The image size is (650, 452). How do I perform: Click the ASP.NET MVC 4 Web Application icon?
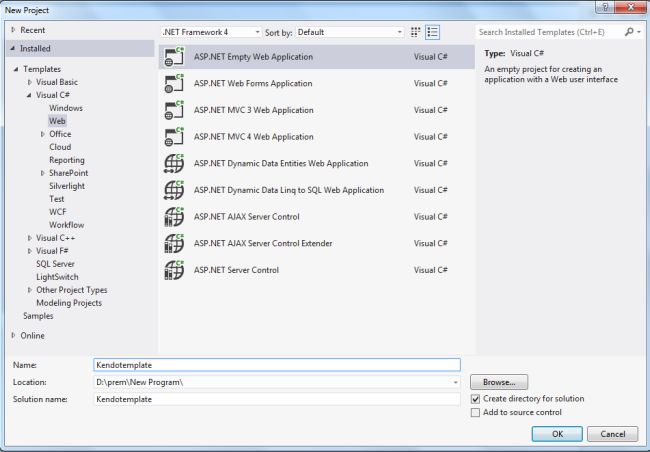174,137
